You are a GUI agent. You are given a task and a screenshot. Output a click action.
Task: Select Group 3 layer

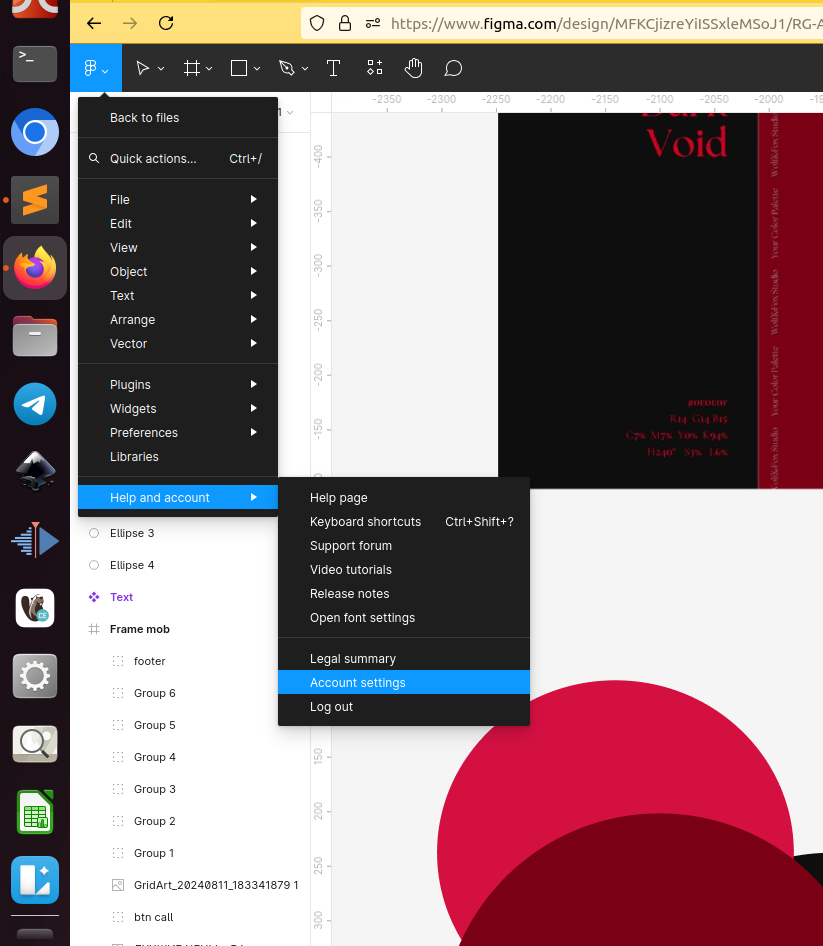(x=190, y=789)
